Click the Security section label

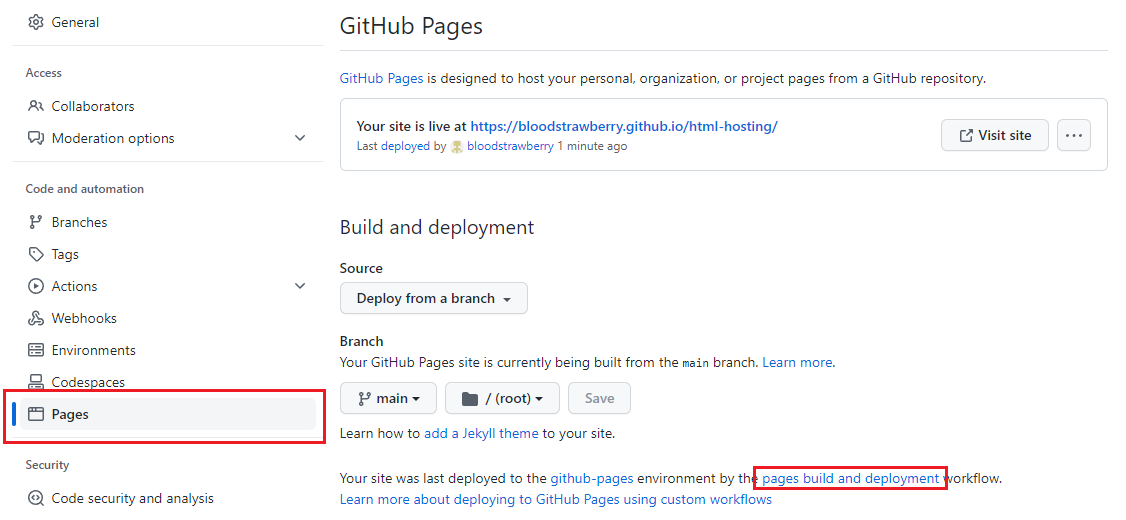(47, 465)
